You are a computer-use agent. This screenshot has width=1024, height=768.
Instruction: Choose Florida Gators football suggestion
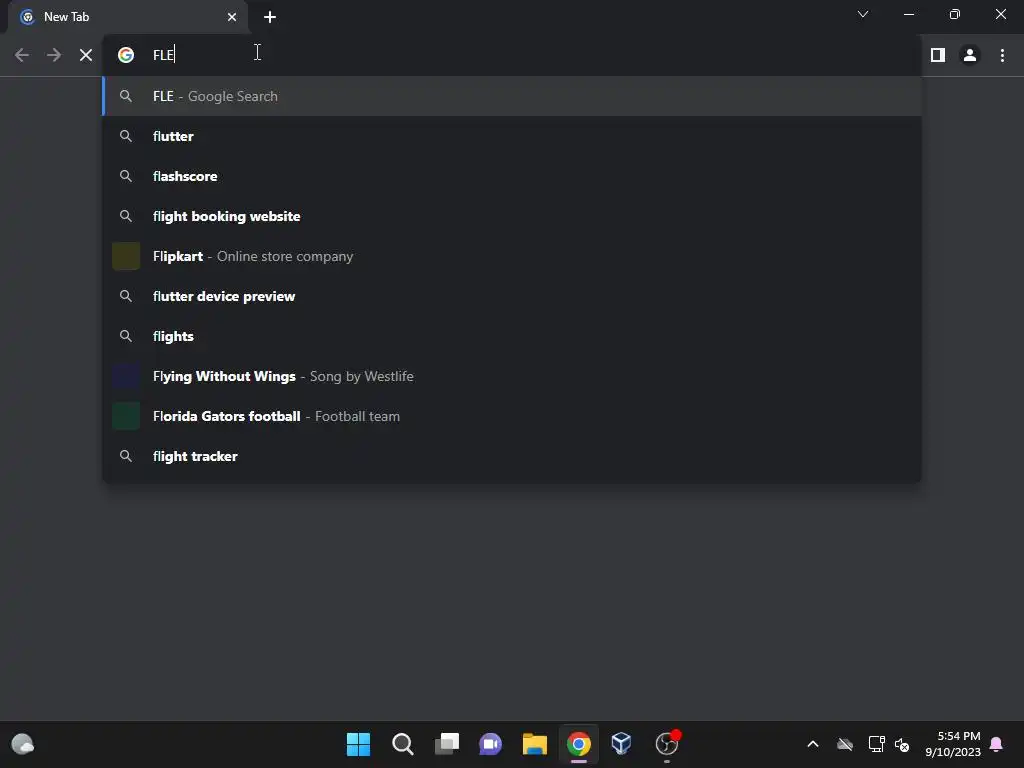[512, 416]
